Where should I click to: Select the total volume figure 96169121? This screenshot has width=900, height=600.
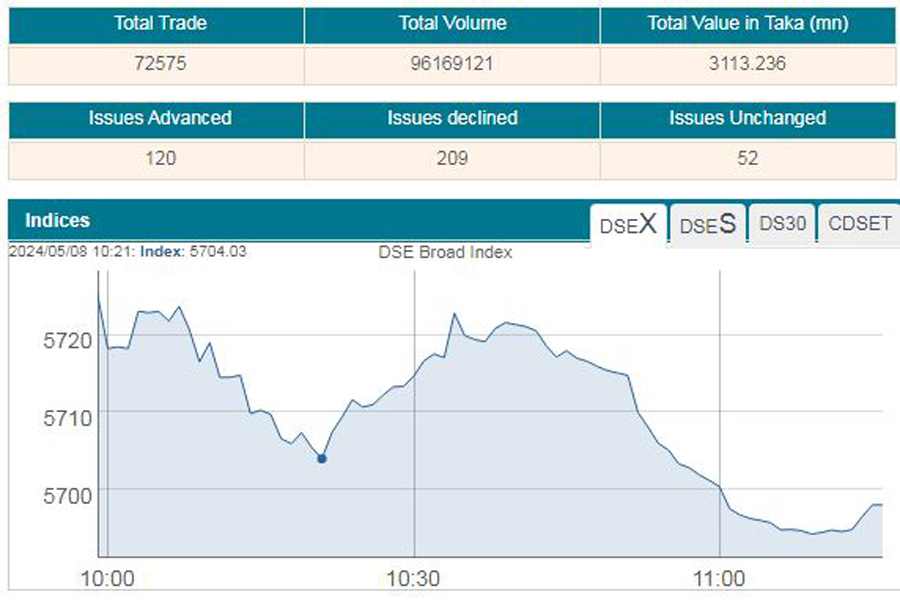(x=452, y=64)
